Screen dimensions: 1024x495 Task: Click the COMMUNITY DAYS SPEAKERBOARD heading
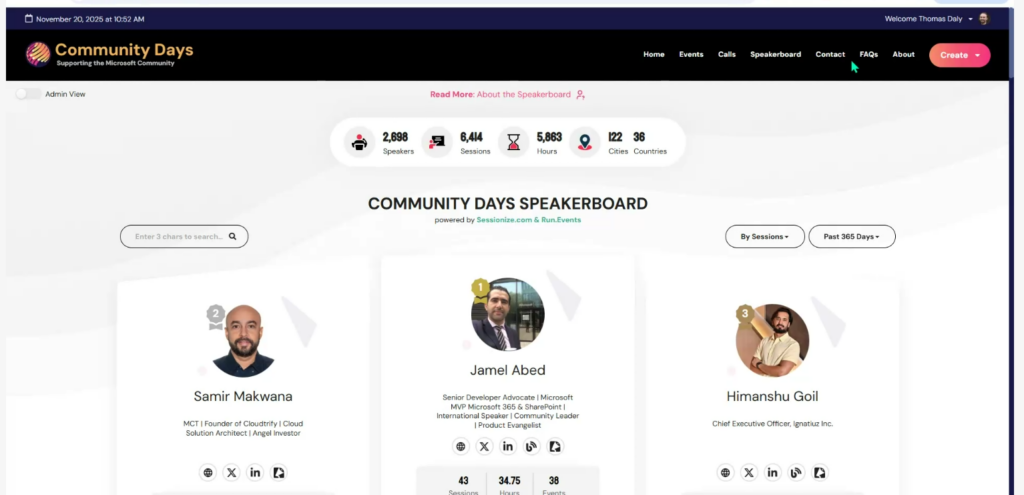pos(507,204)
